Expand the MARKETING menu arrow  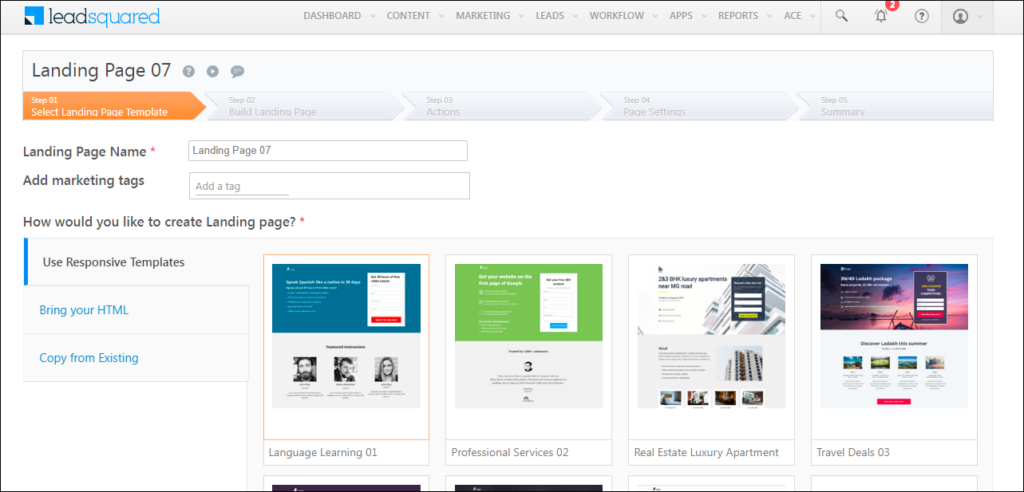pos(522,16)
